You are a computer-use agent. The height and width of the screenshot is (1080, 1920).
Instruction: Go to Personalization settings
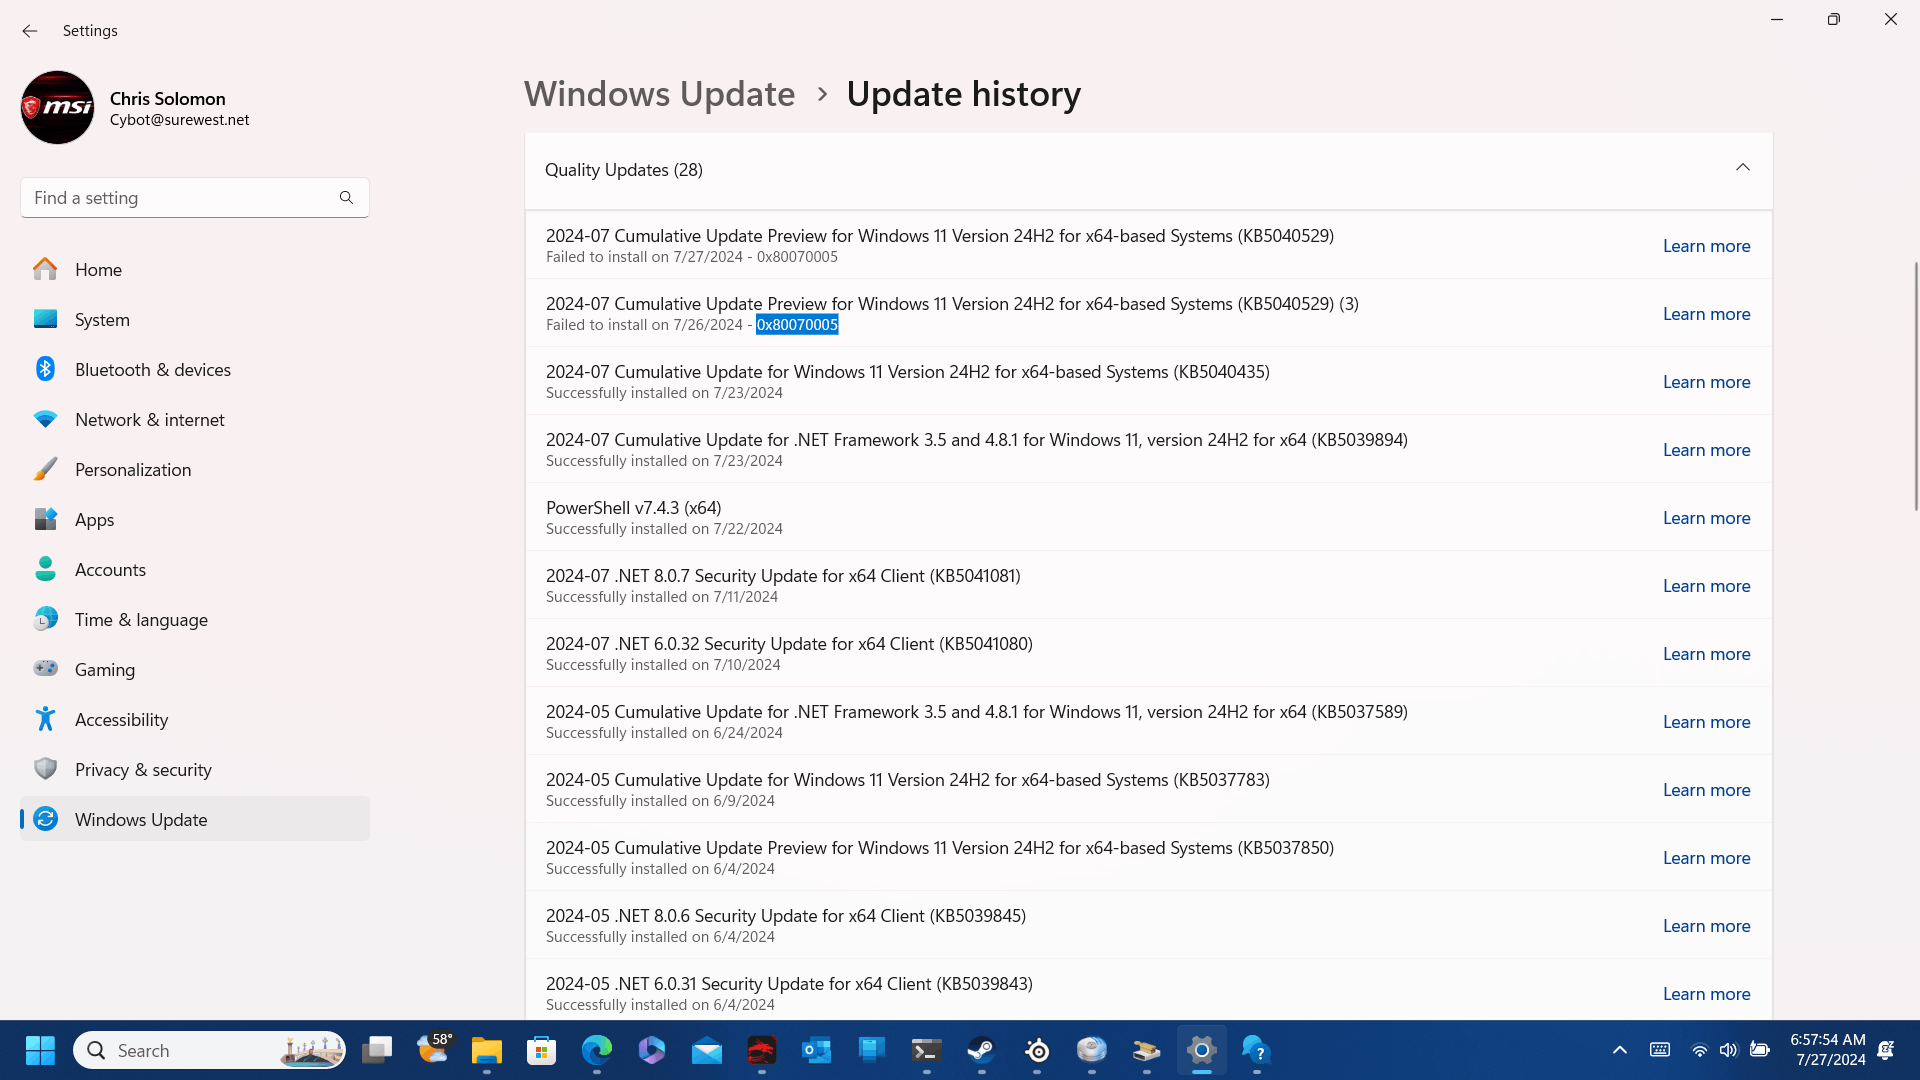pos(132,469)
